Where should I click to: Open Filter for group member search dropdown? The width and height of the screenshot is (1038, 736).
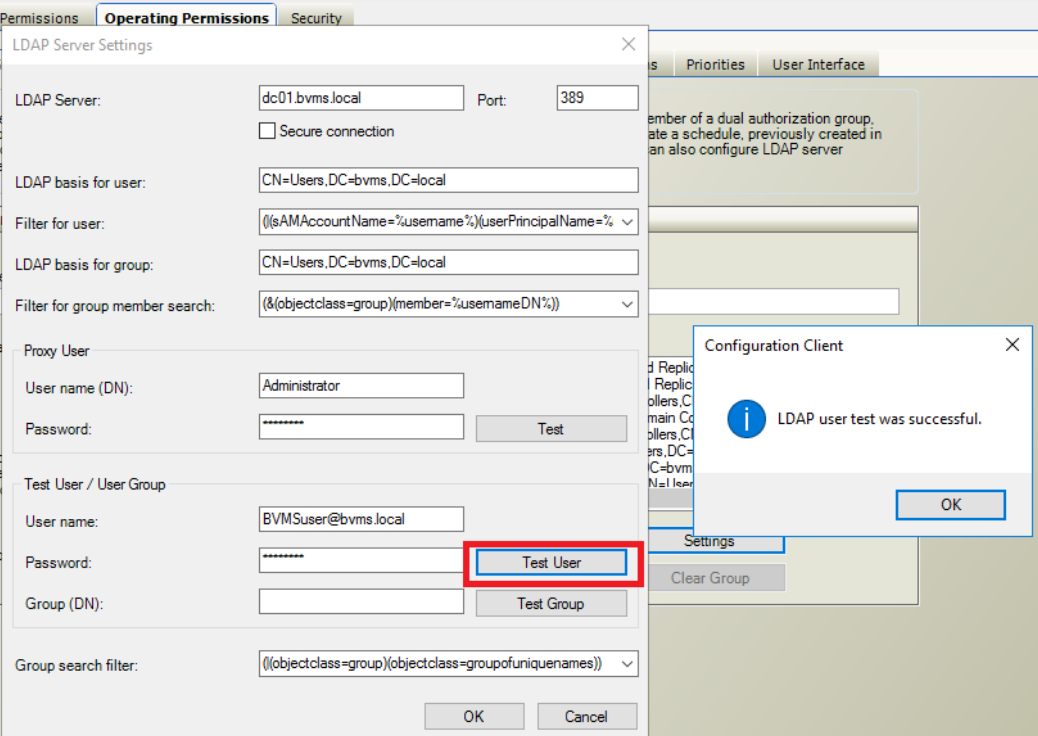(x=627, y=304)
